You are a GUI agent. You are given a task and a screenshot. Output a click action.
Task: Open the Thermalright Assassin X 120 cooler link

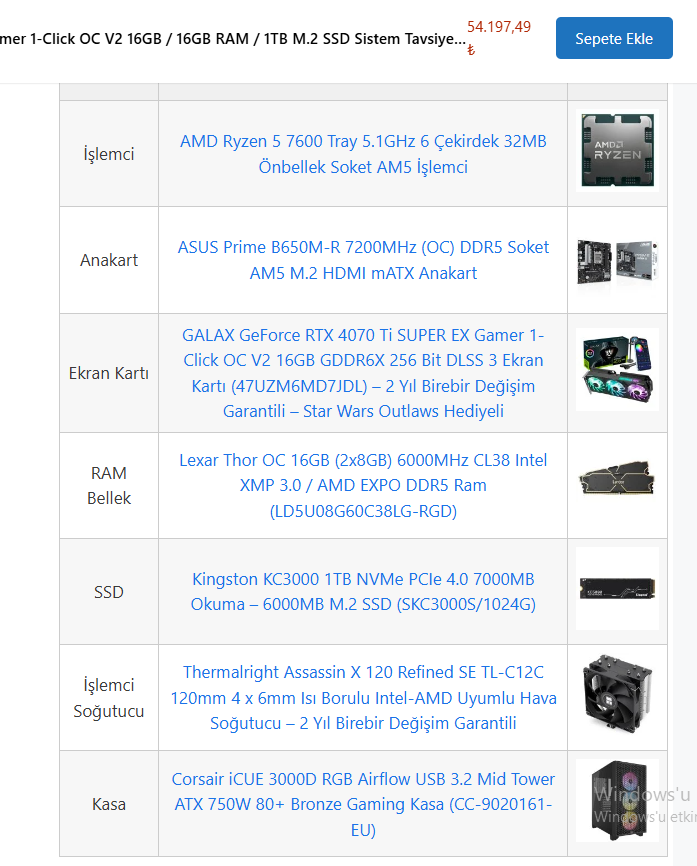363,698
